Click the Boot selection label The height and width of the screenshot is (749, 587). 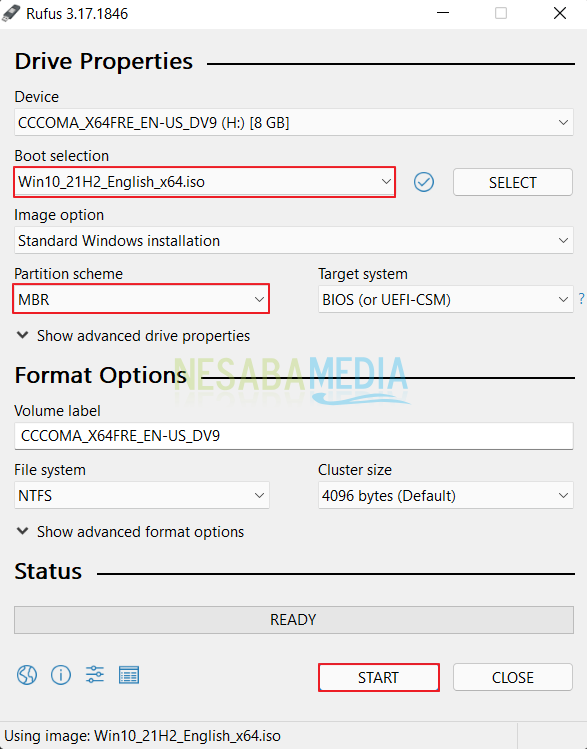(x=62, y=156)
